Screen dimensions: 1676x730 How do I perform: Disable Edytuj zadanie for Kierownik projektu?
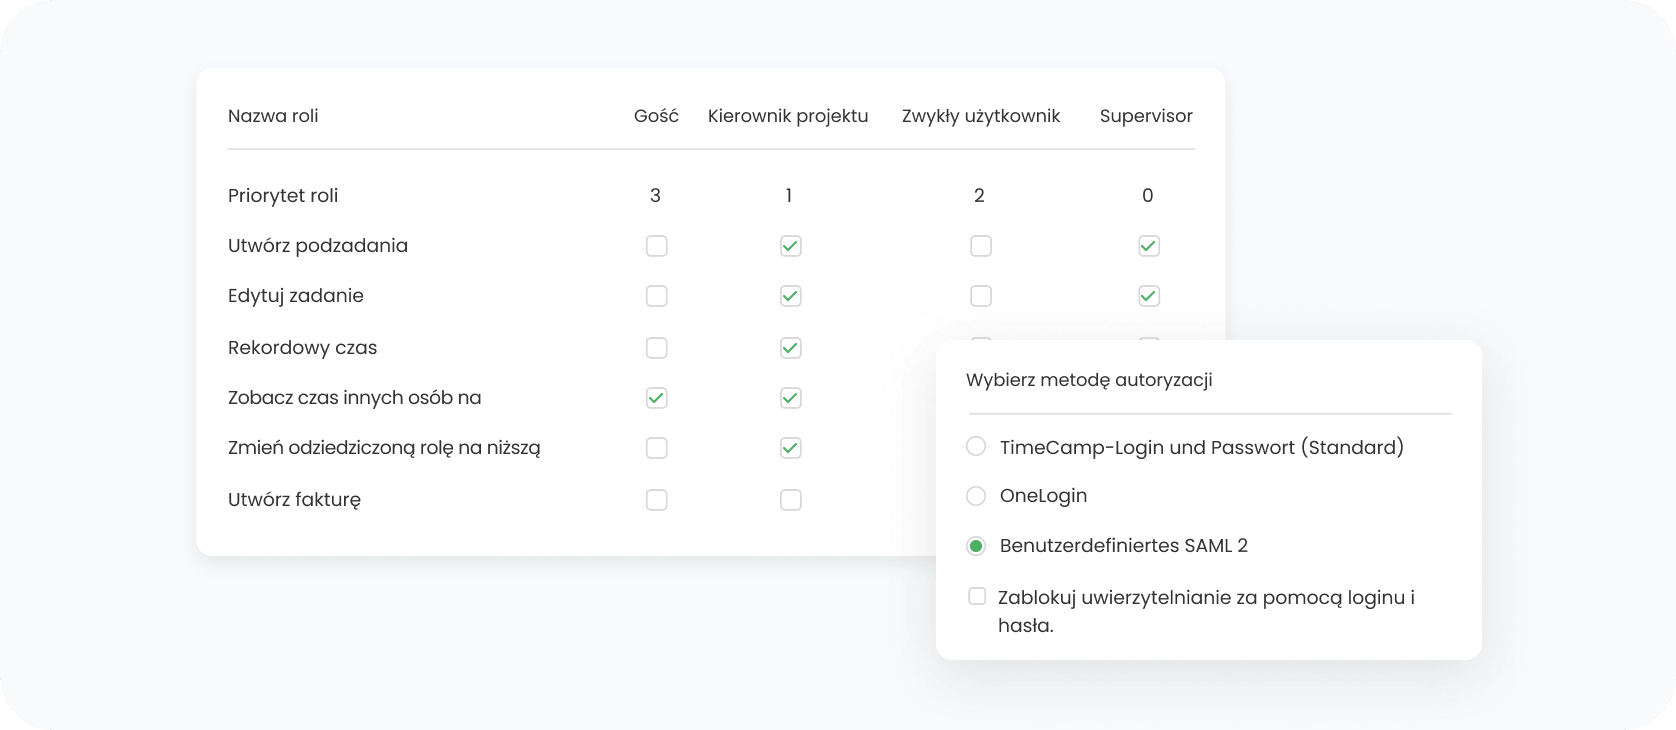790,296
